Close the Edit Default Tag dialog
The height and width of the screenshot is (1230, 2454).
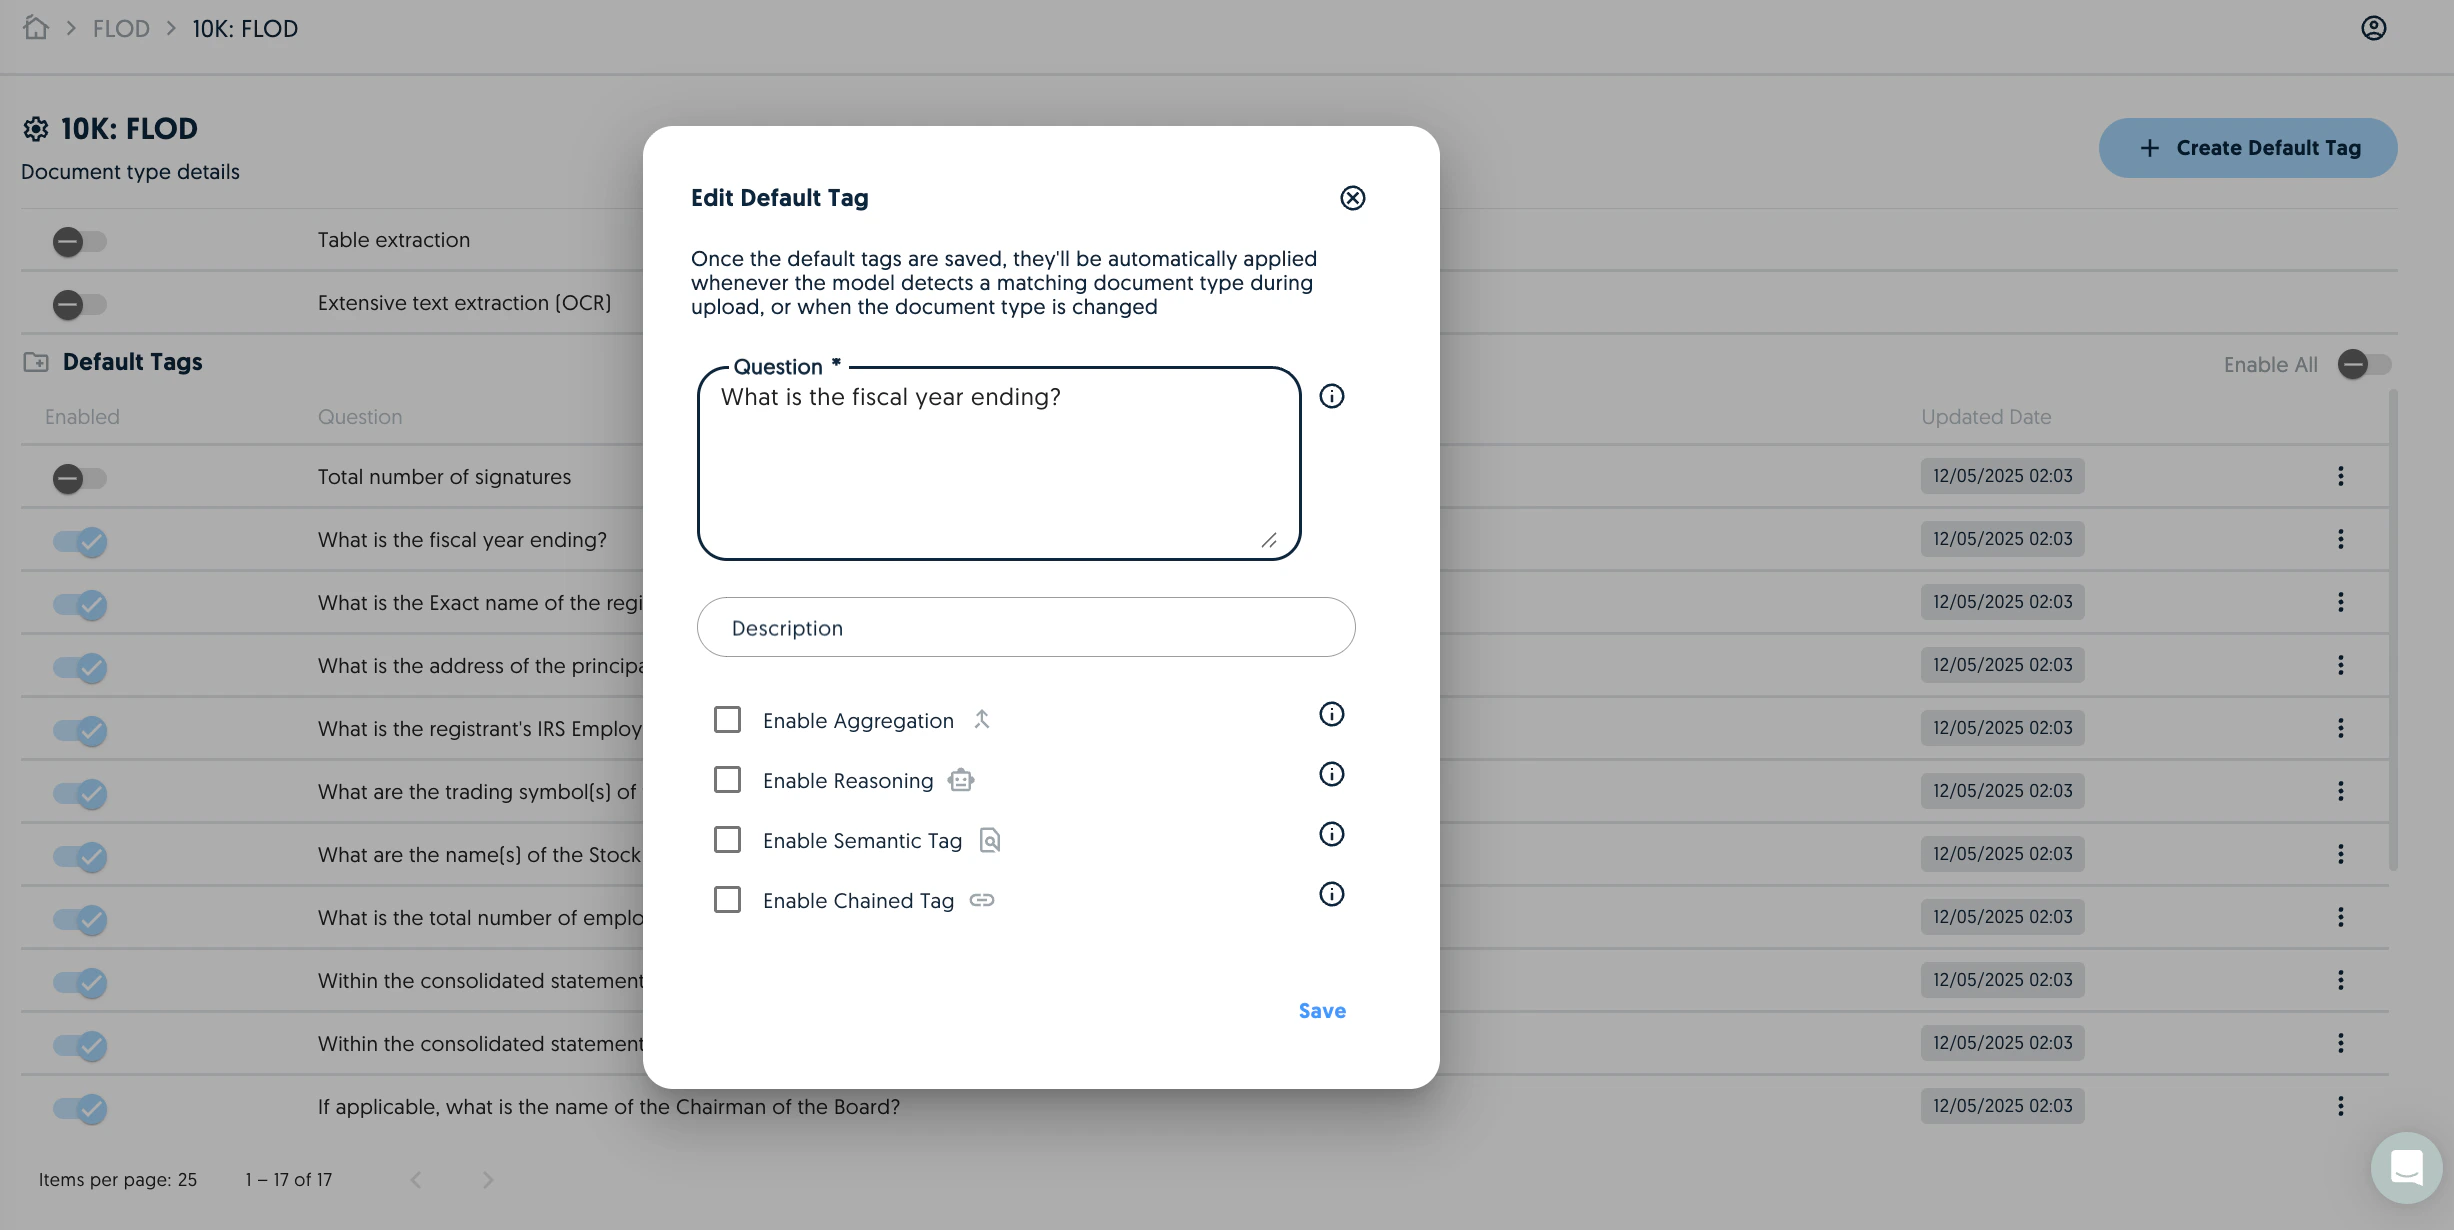pyautogui.click(x=1353, y=198)
